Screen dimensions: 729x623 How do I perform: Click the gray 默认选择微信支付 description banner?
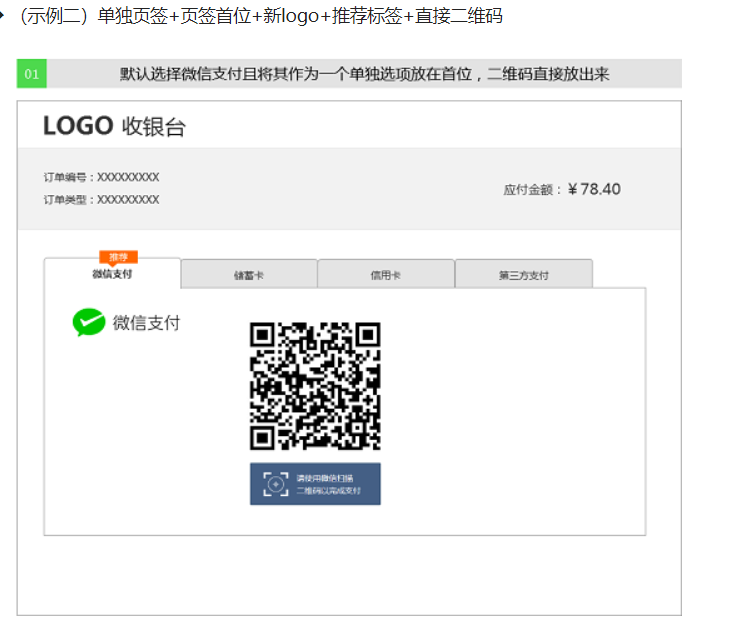coord(364,73)
